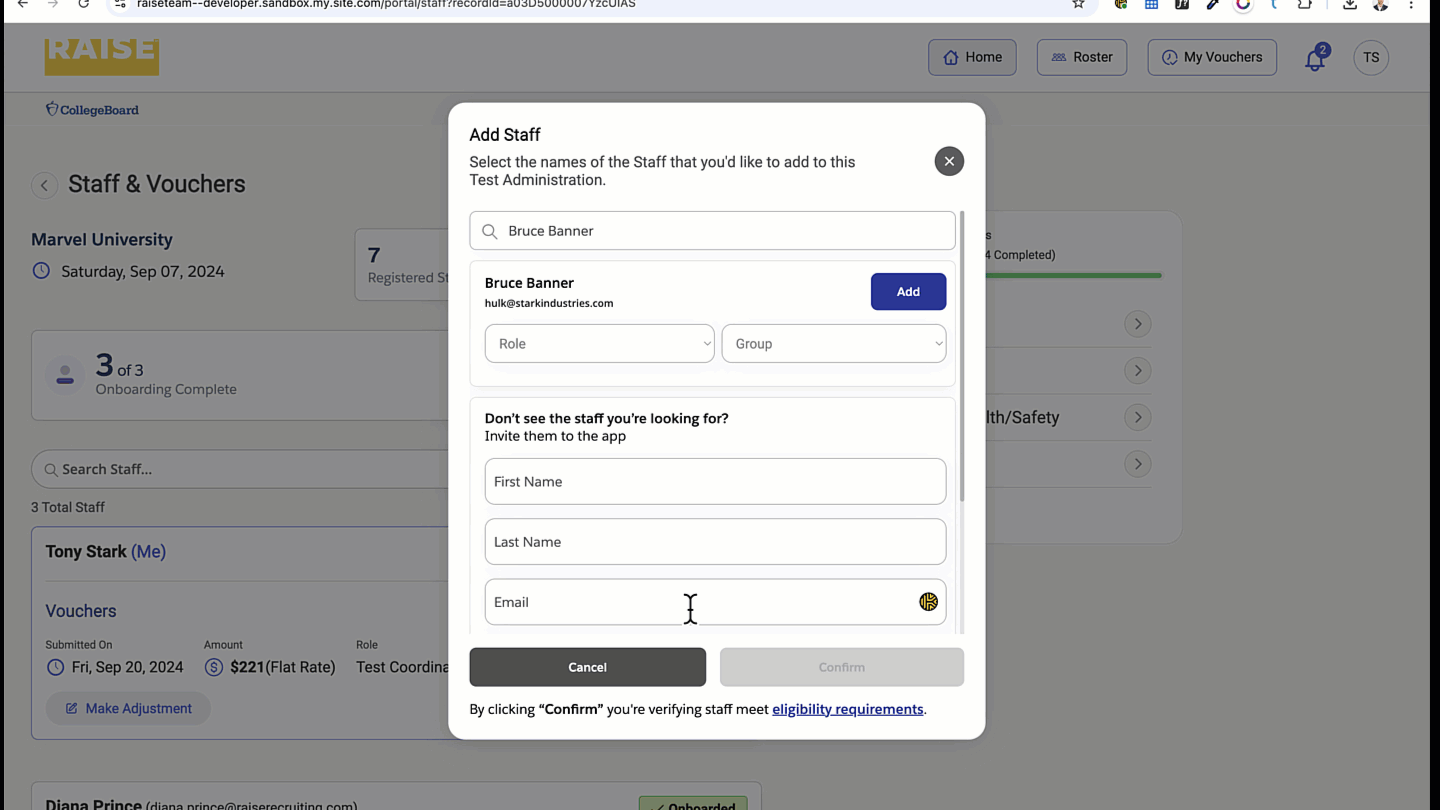Go to Home in the top navigation
The height and width of the screenshot is (810, 1440).
pos(972,57)
